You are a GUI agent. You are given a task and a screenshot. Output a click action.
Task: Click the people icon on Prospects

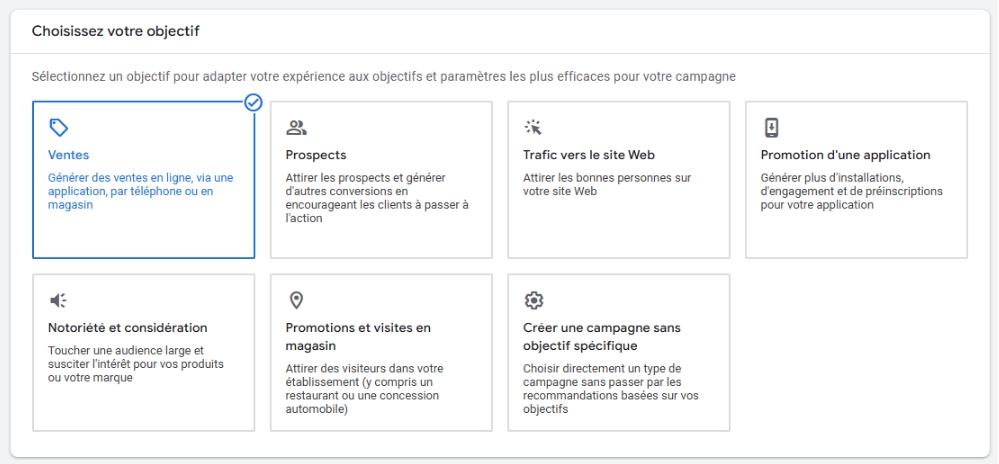pyautogui.click(x=296, y=127)
